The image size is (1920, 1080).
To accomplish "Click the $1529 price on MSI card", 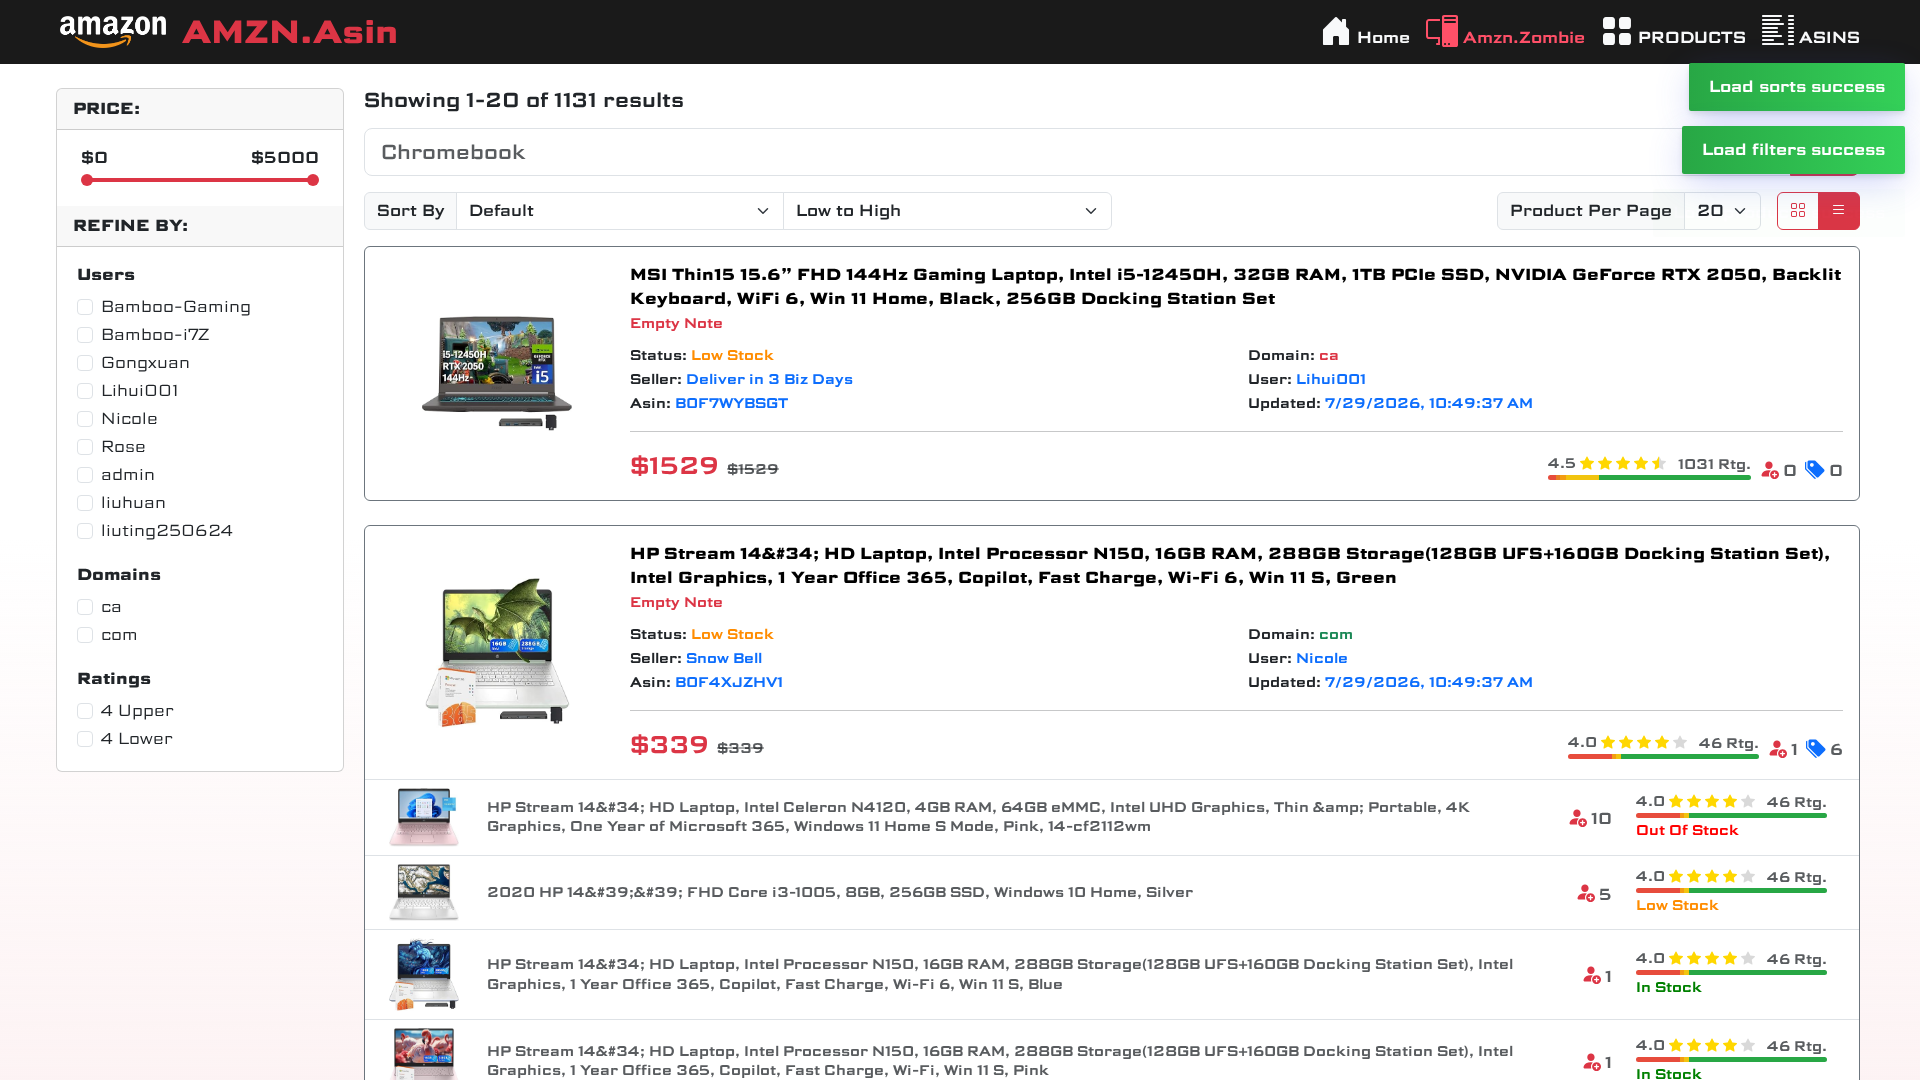I will pyautogui.click(x=674, y=466).
